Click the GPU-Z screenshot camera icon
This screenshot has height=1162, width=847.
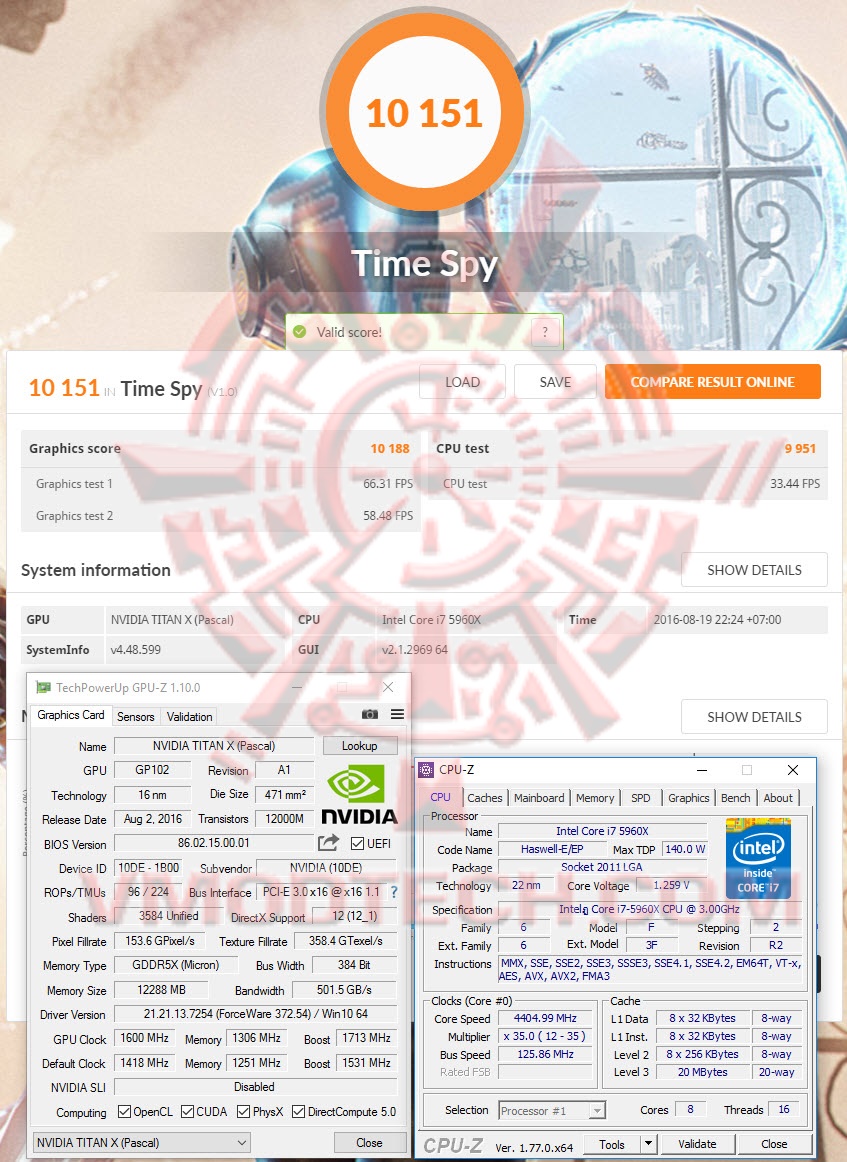click(369, 714)
